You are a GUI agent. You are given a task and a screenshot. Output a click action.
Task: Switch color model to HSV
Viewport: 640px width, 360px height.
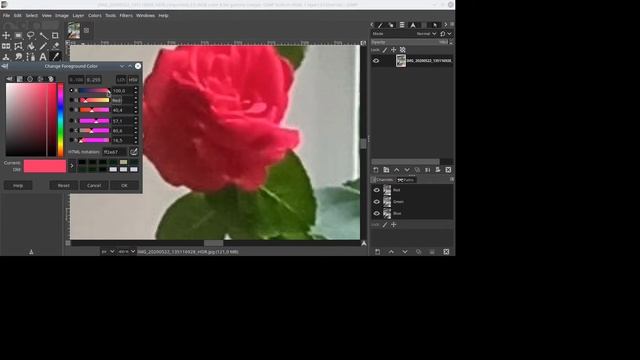point(133,80)
